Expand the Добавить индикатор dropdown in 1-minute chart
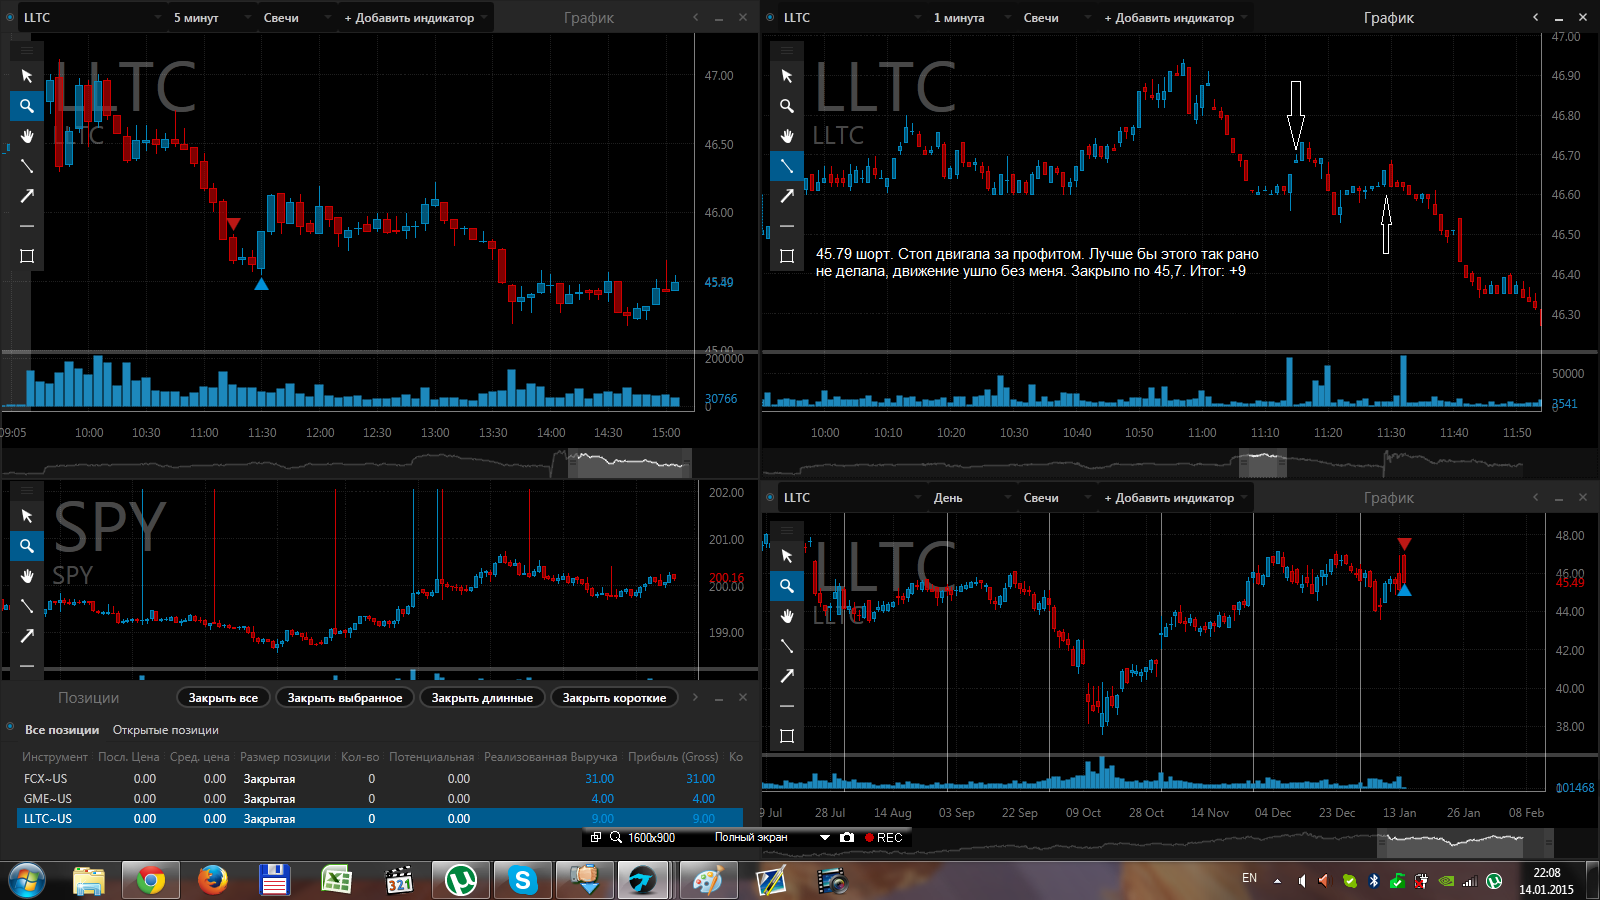 (x=1175, y=18)
